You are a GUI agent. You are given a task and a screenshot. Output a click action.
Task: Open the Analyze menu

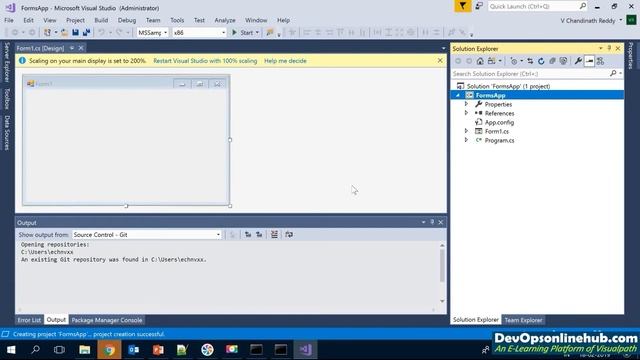point(224,20)
